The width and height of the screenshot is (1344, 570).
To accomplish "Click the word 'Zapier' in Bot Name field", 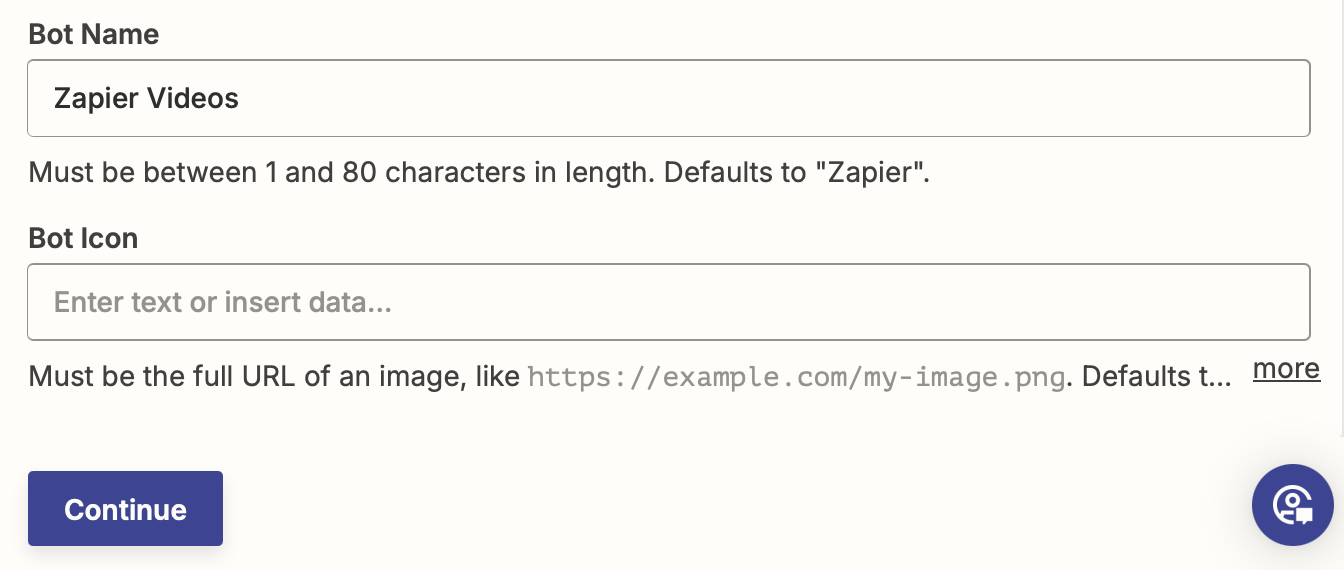I will [x=96, y=98].
